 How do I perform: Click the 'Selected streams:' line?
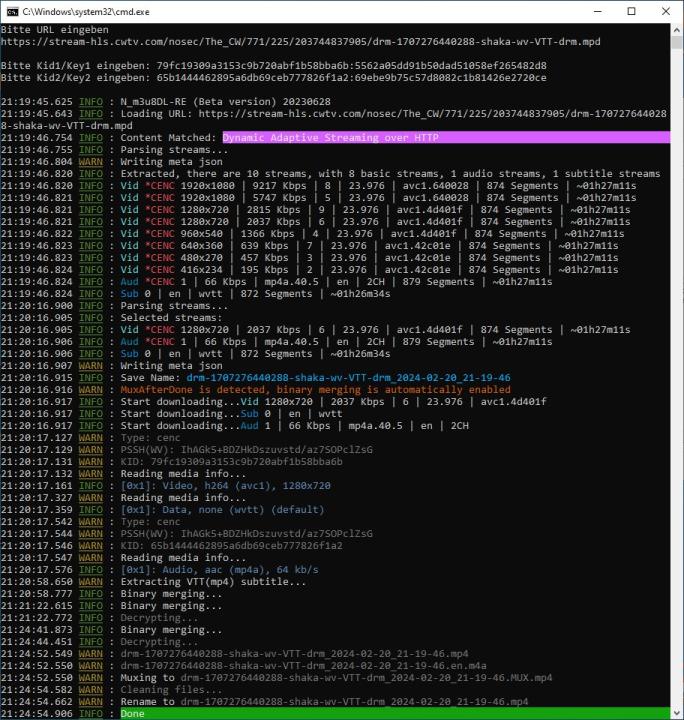112,317
